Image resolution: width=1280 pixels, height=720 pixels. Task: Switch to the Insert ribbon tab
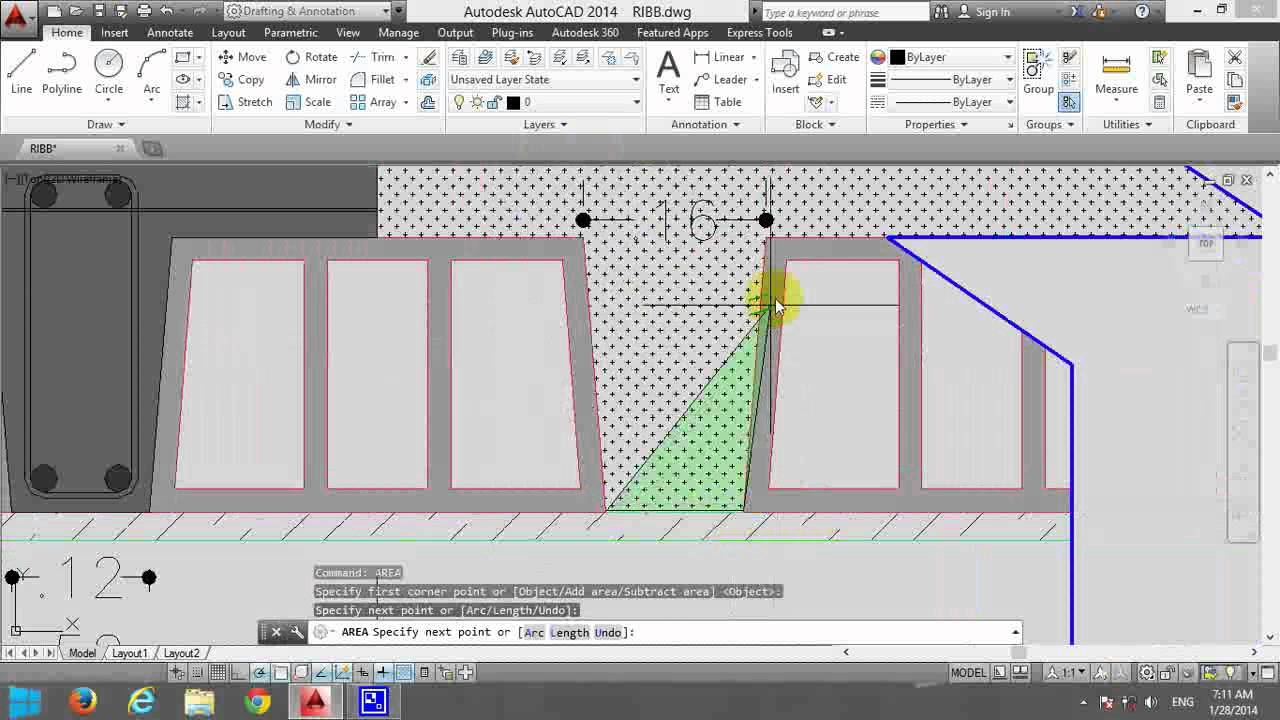pos(114,33)
